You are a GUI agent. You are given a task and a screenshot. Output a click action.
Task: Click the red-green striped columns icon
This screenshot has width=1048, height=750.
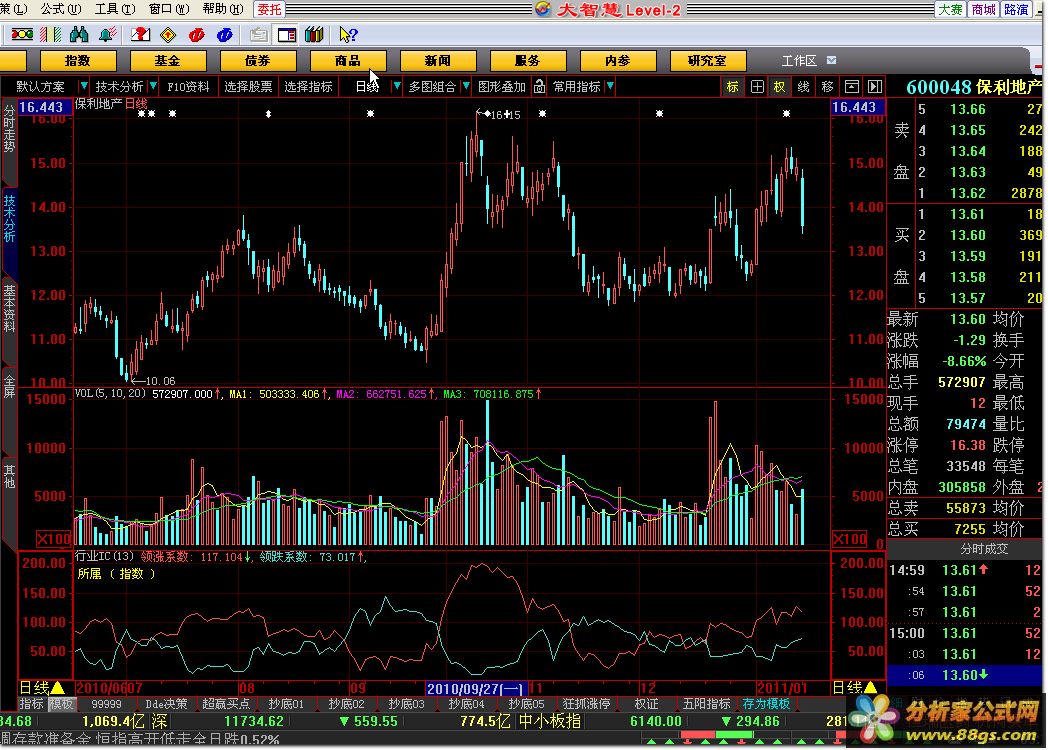[51, 34]
